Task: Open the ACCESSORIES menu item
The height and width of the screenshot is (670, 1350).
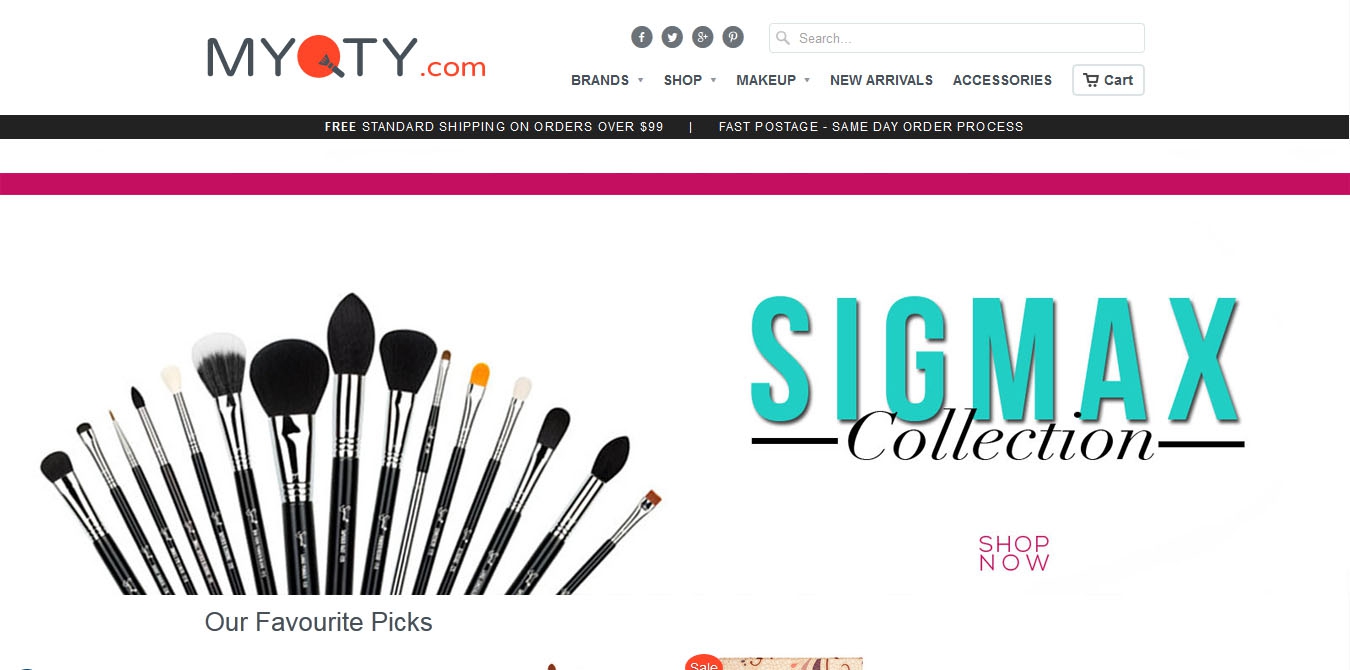Action: pyautogui.click(x=1002, y=80)
